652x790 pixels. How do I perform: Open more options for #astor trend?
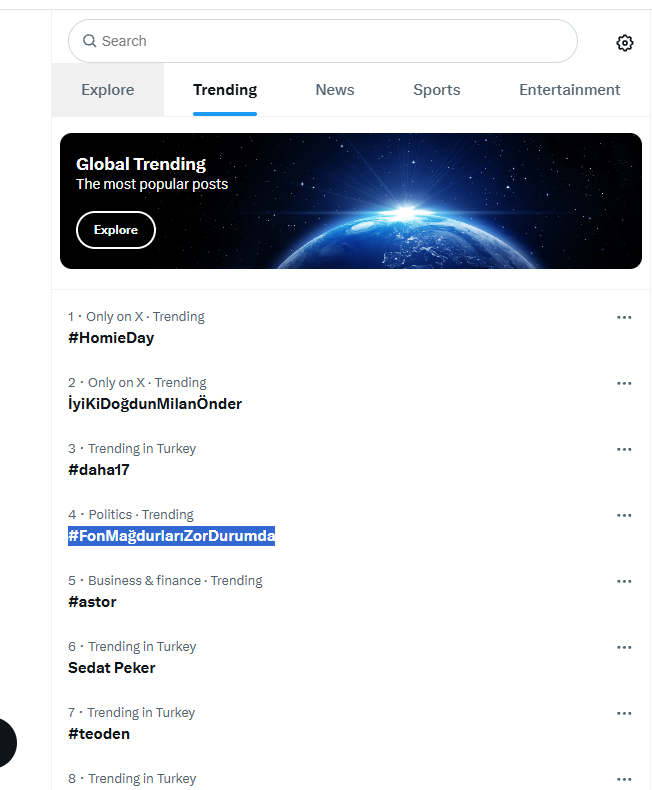click(624, 581)
